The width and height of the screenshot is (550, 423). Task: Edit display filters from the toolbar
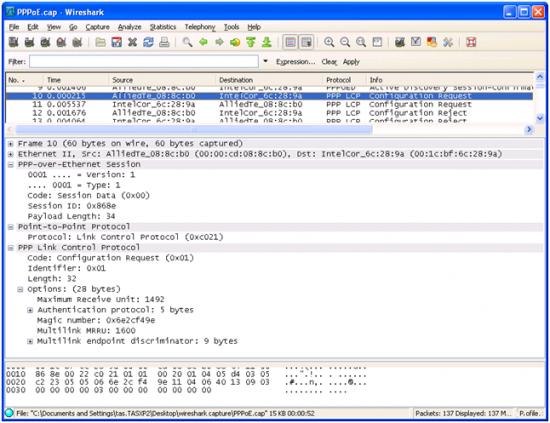[416, 42]
